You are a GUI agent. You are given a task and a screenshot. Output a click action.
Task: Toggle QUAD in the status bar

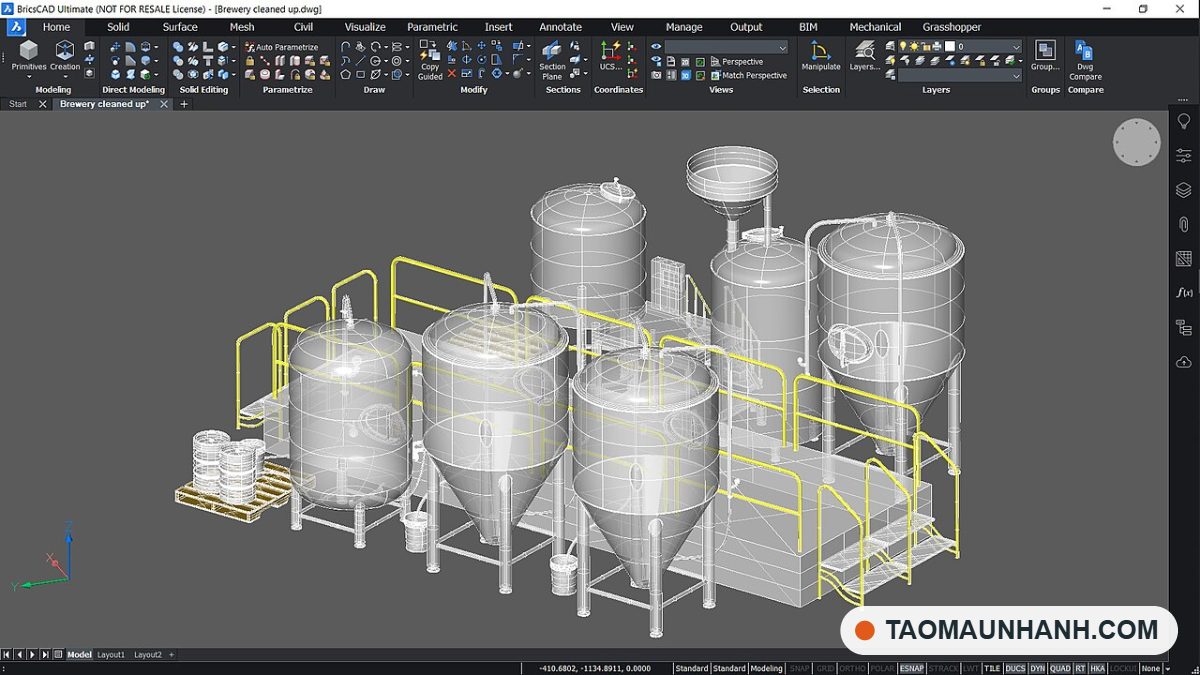[1059, 668]
